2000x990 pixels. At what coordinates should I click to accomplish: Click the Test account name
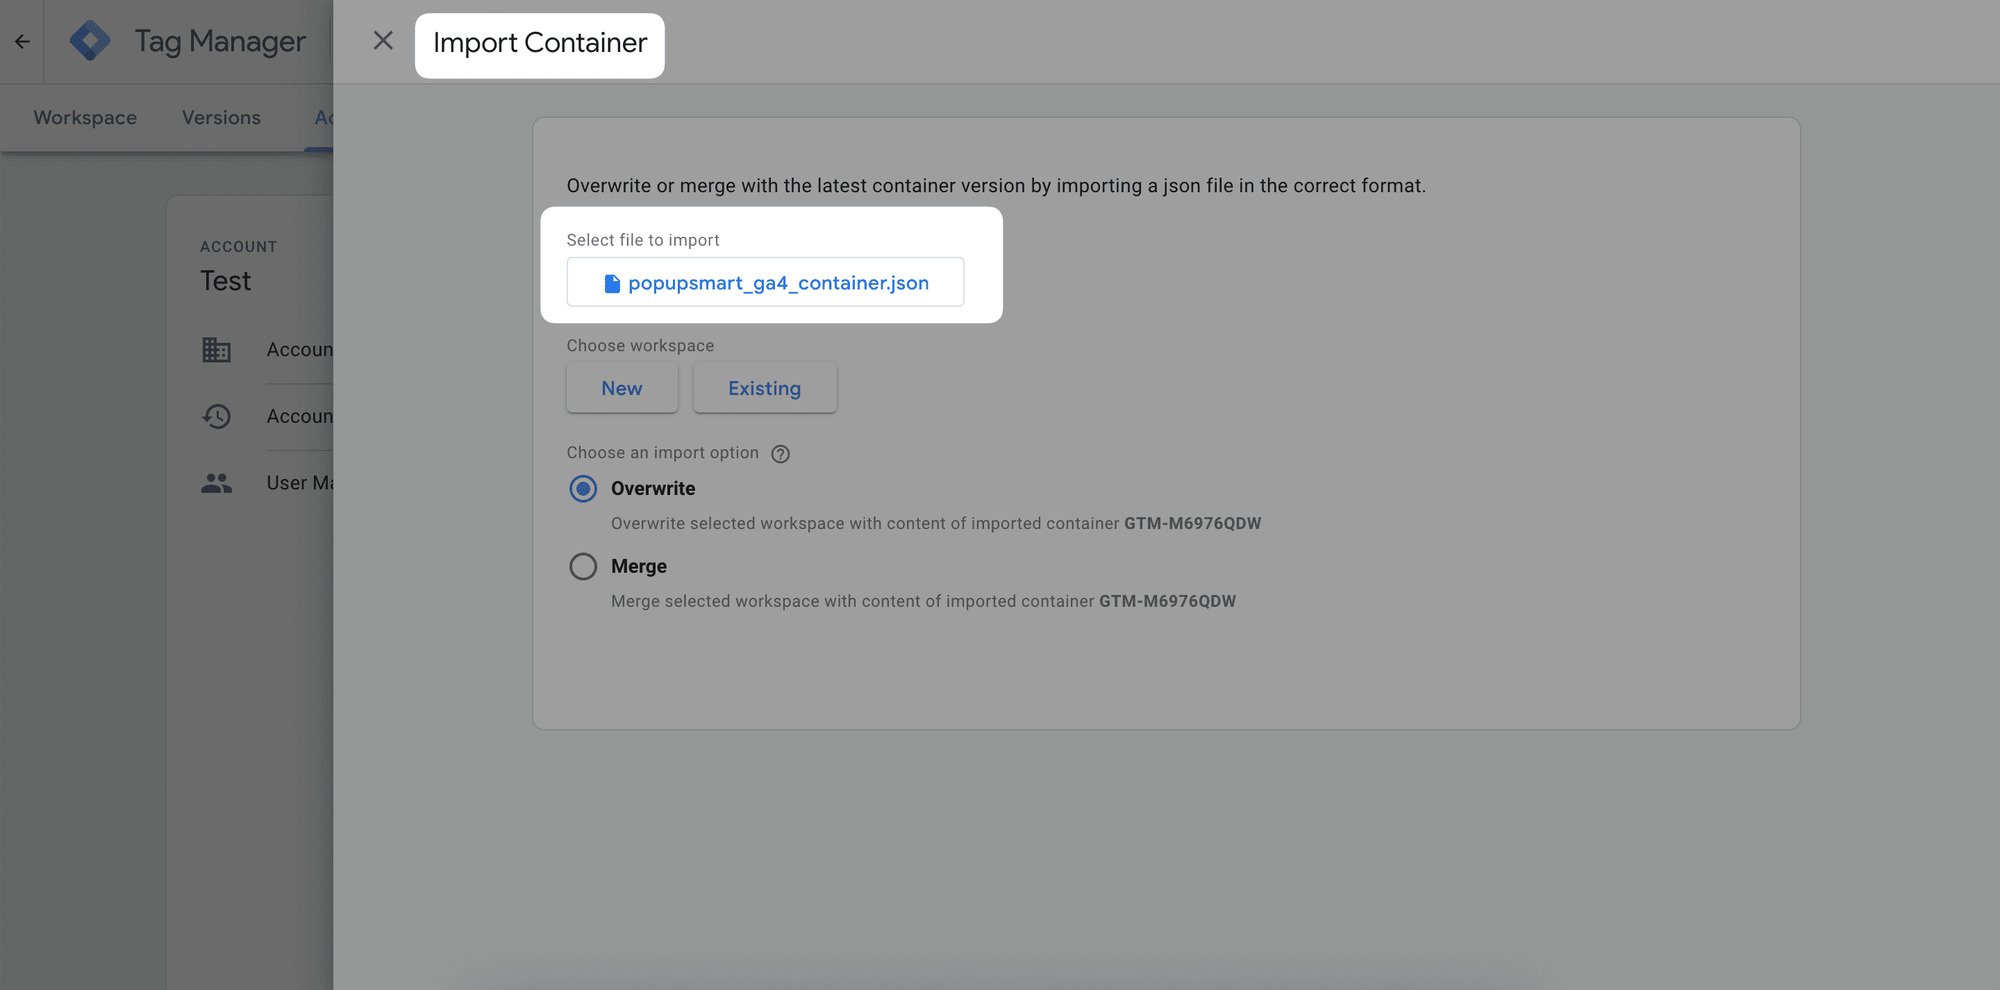225,281
